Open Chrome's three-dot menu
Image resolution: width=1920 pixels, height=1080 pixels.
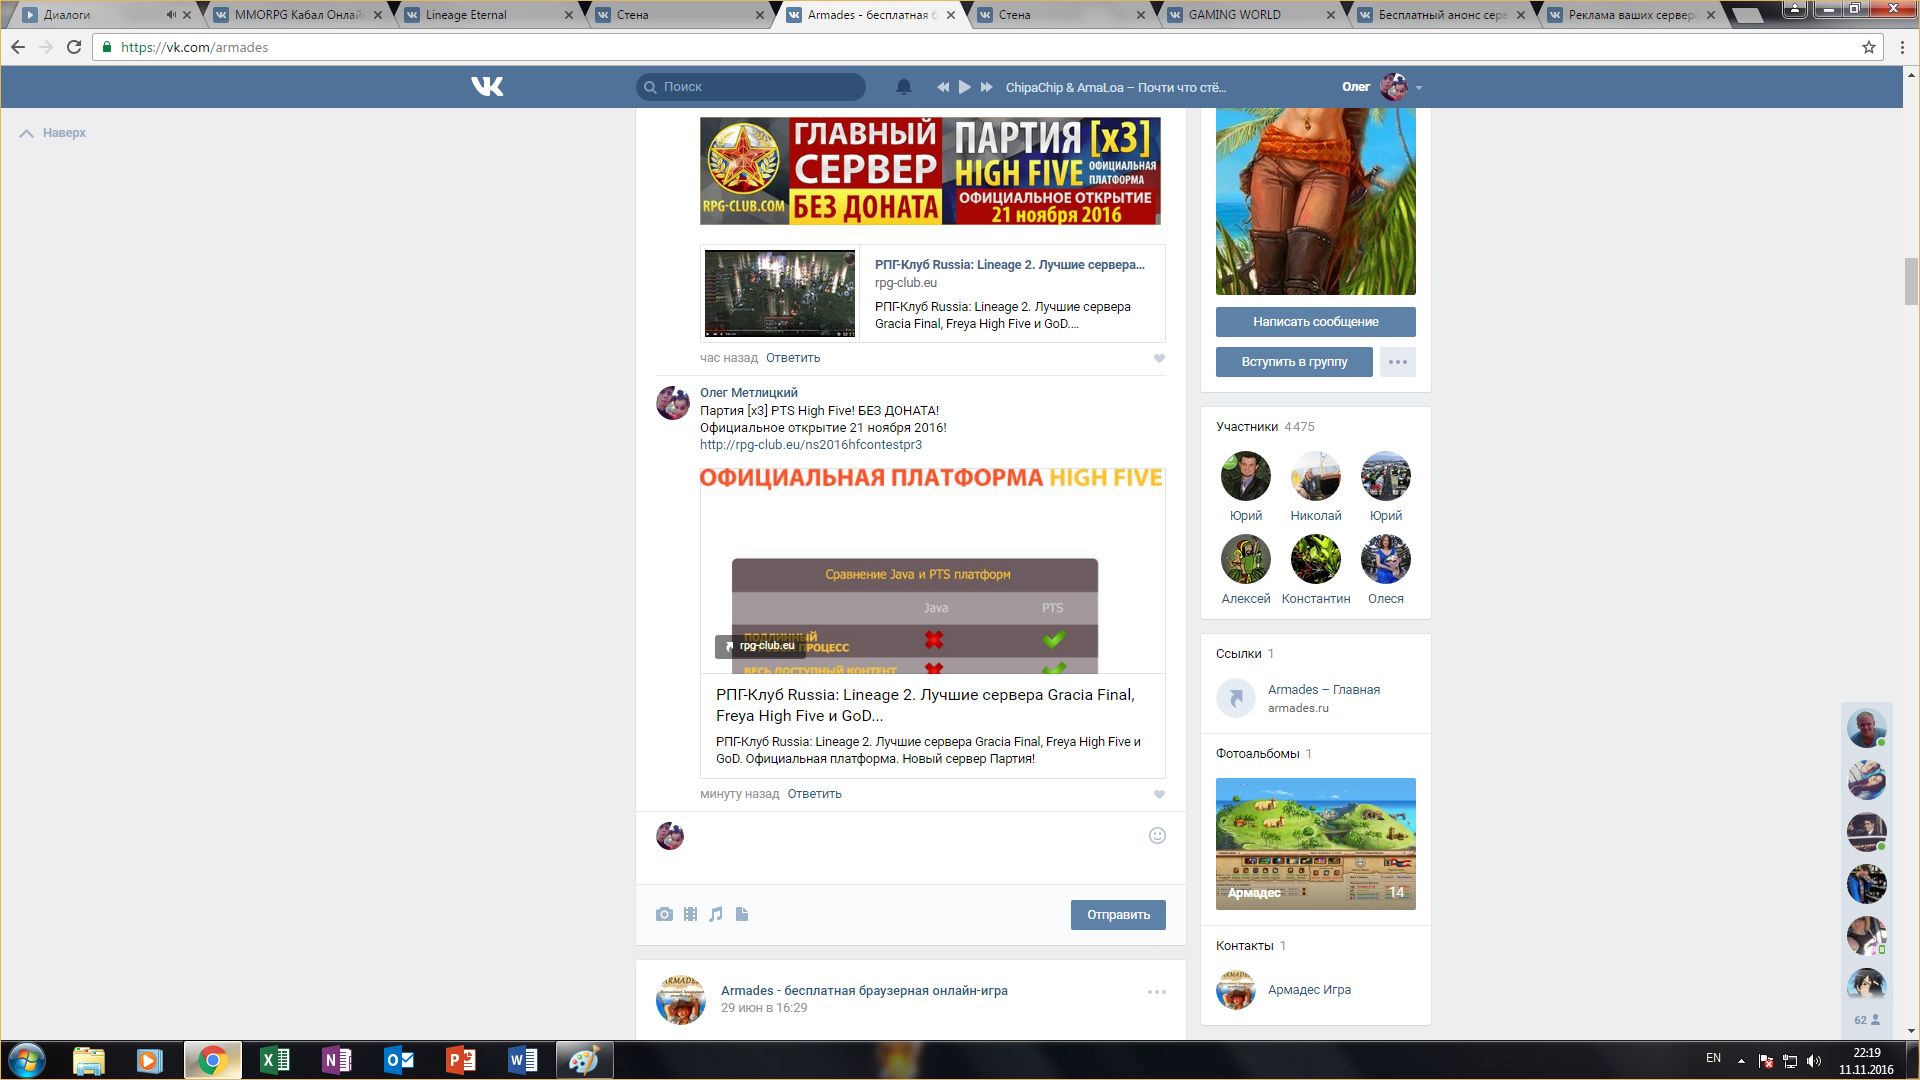(1902, 47)
